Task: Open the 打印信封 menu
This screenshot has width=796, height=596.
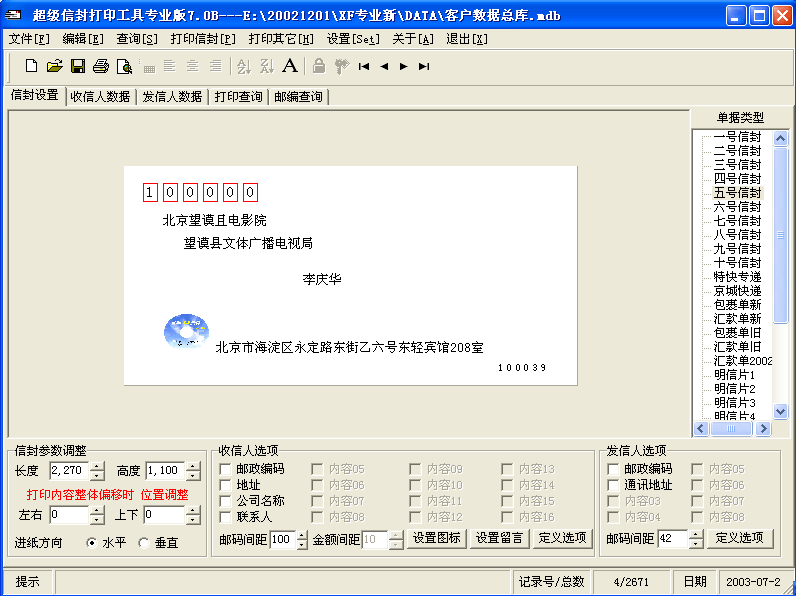Action: (x=203, y=39)
